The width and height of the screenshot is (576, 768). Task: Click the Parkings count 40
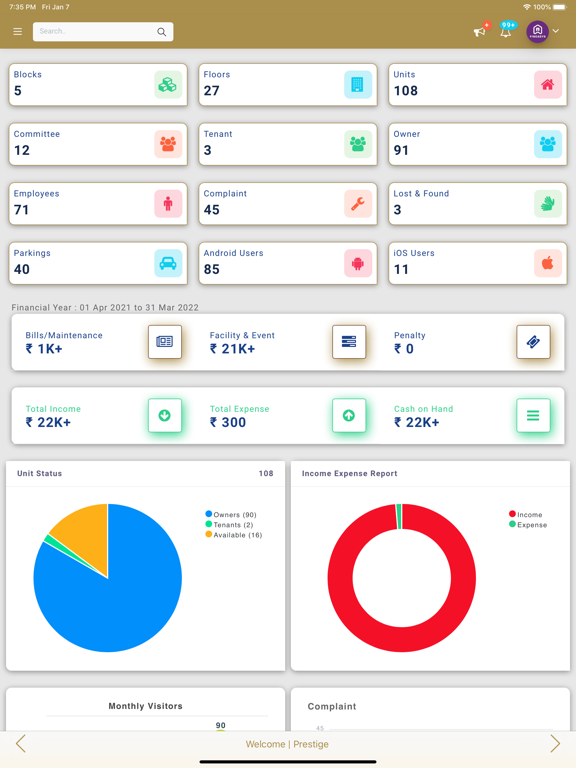point(22,269)
